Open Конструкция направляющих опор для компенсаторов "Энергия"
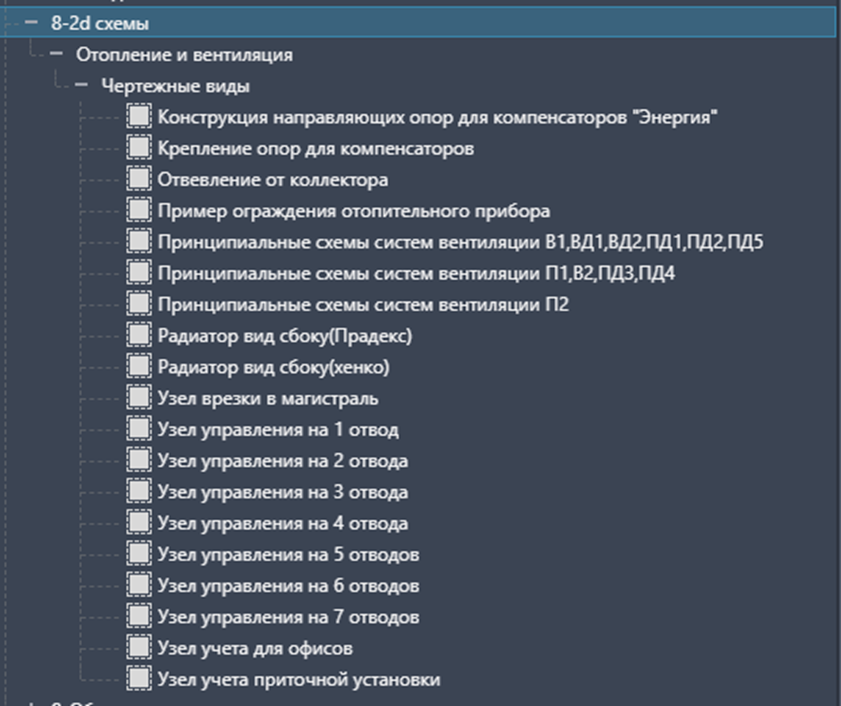Image resolution: width=841 pixels, height=706 pixels. [438, 117]
